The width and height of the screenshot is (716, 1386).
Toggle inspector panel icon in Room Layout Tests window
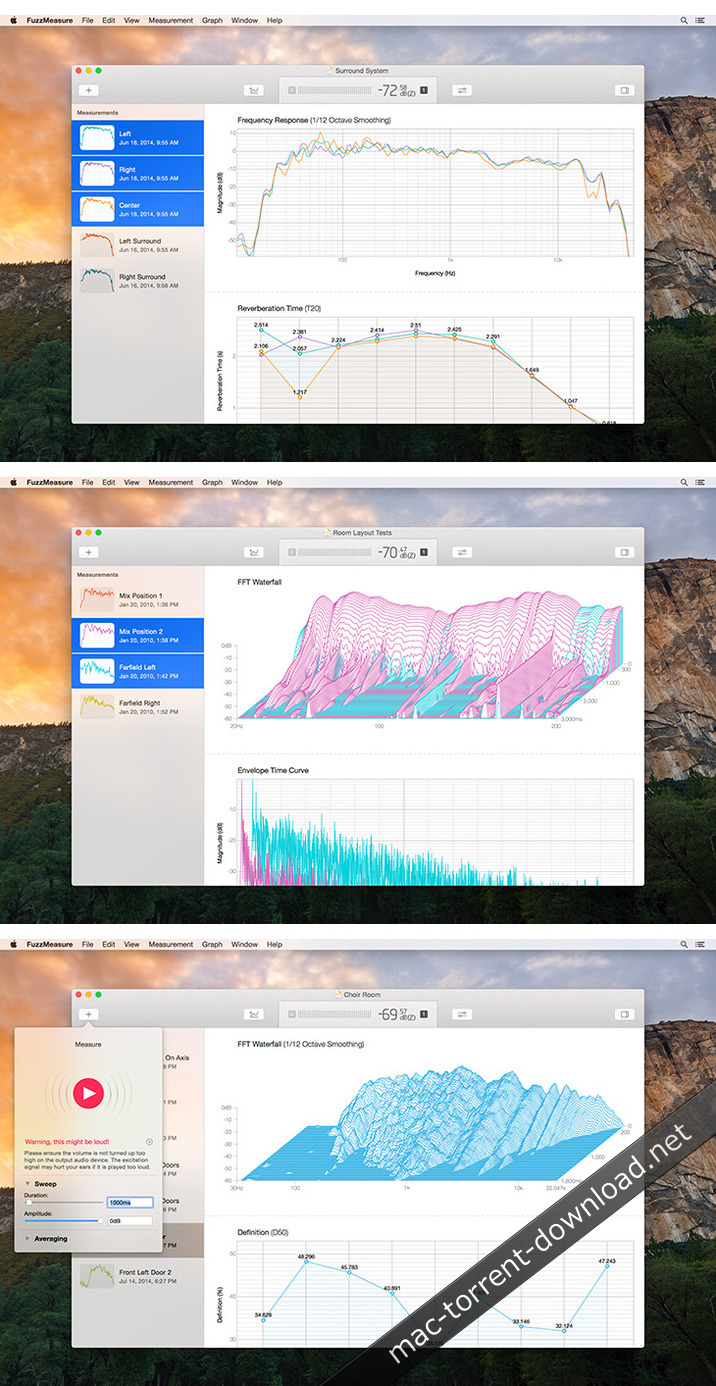[625, 552]
